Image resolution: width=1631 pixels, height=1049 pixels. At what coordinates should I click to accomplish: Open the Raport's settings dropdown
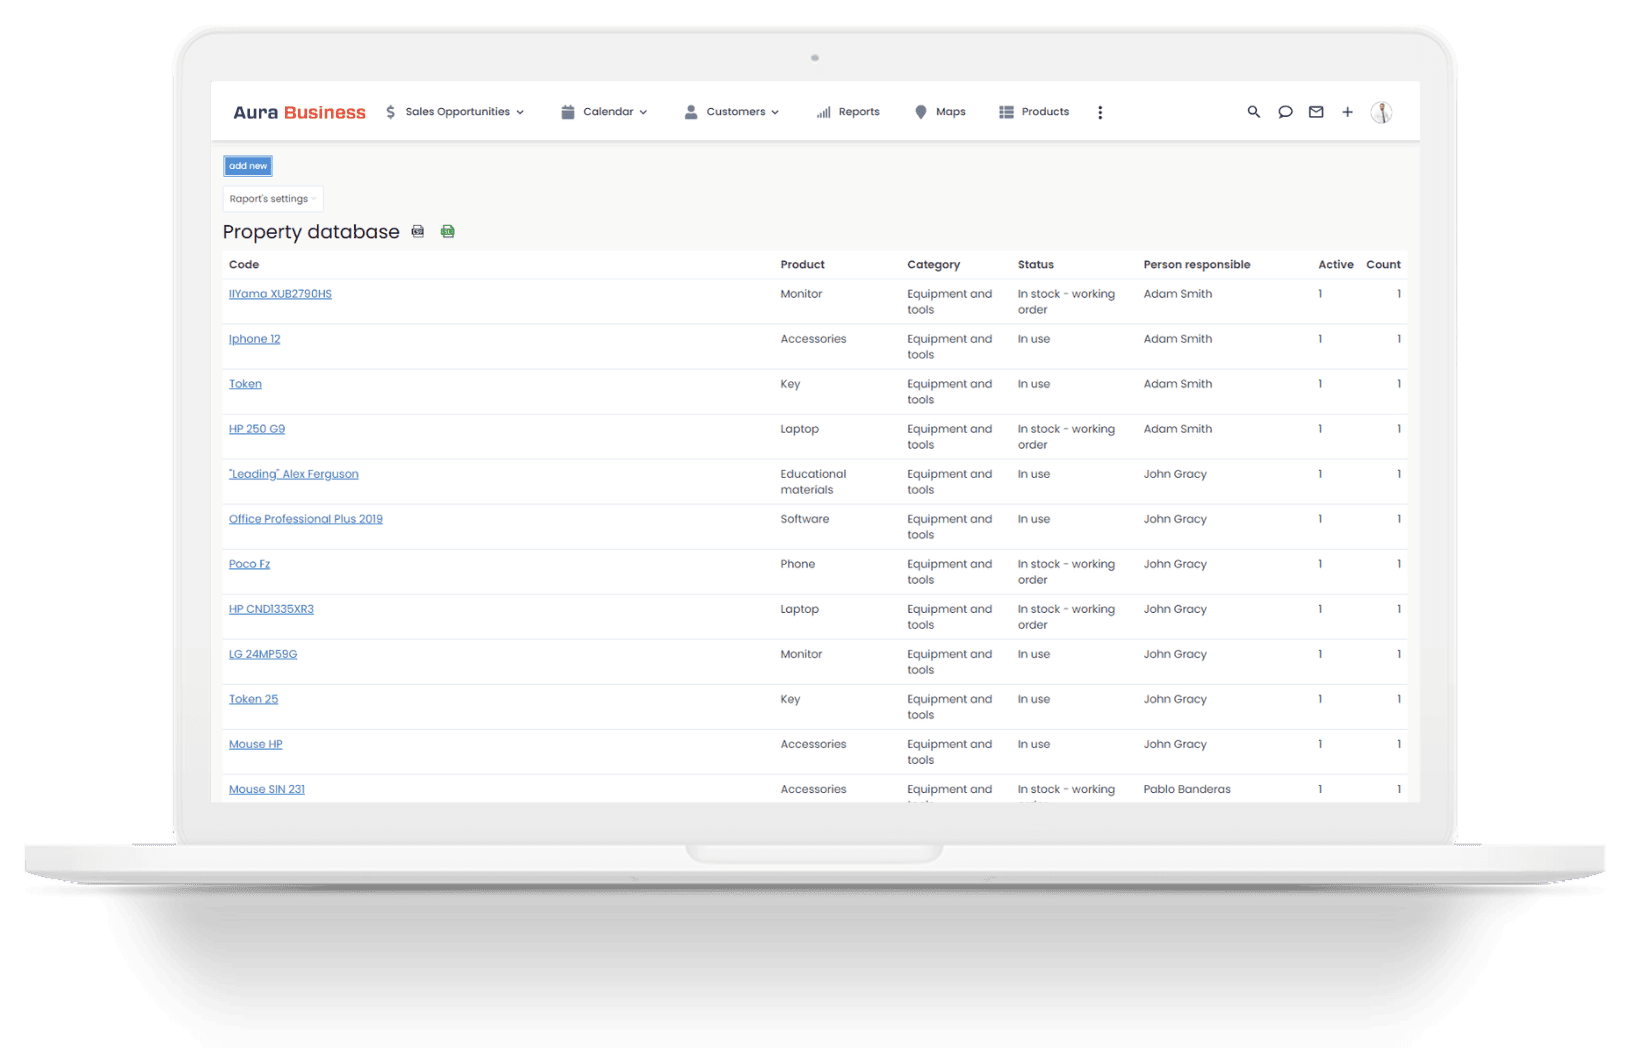(272, 198)
